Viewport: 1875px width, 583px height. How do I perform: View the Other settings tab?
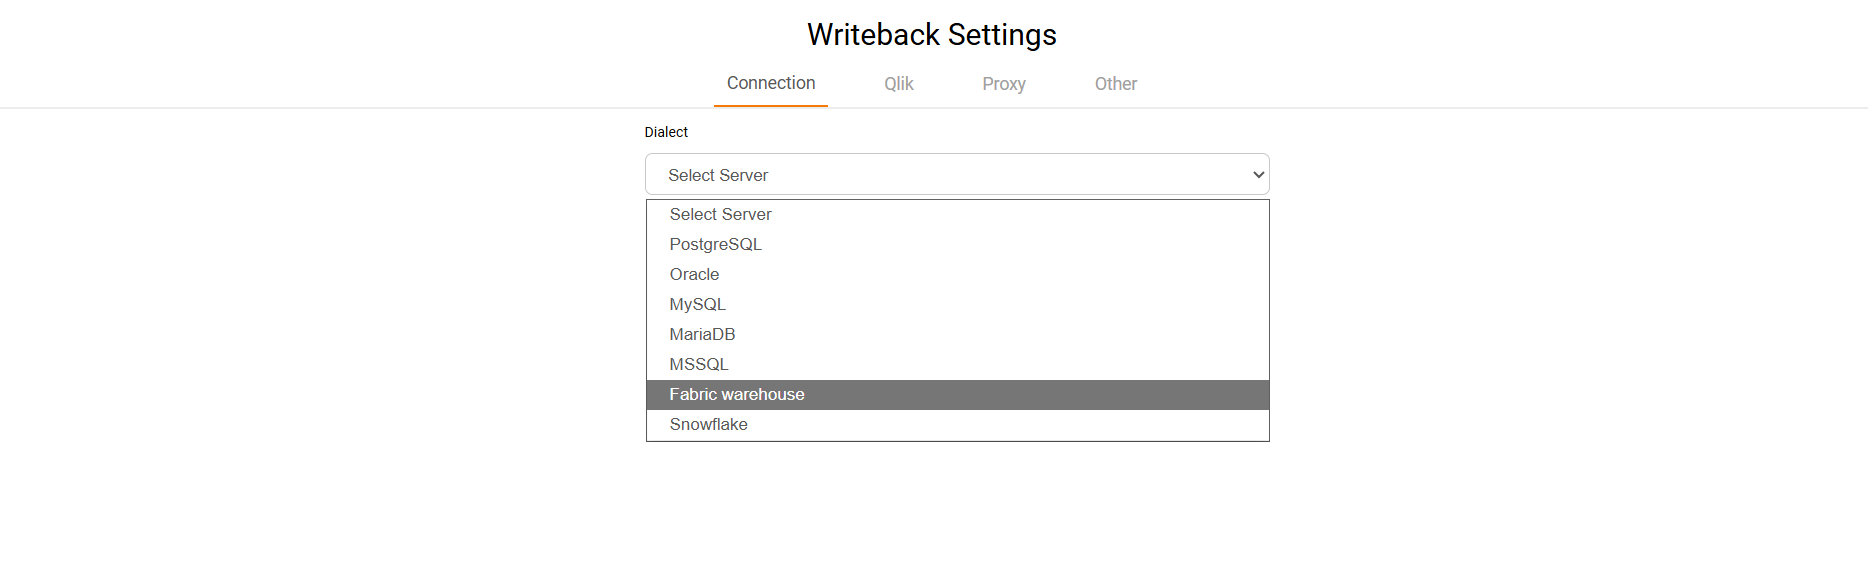(1115, 84)
